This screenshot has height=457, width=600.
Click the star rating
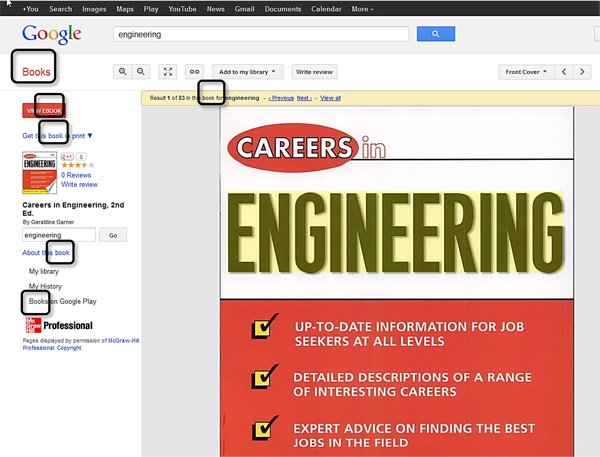77,165
